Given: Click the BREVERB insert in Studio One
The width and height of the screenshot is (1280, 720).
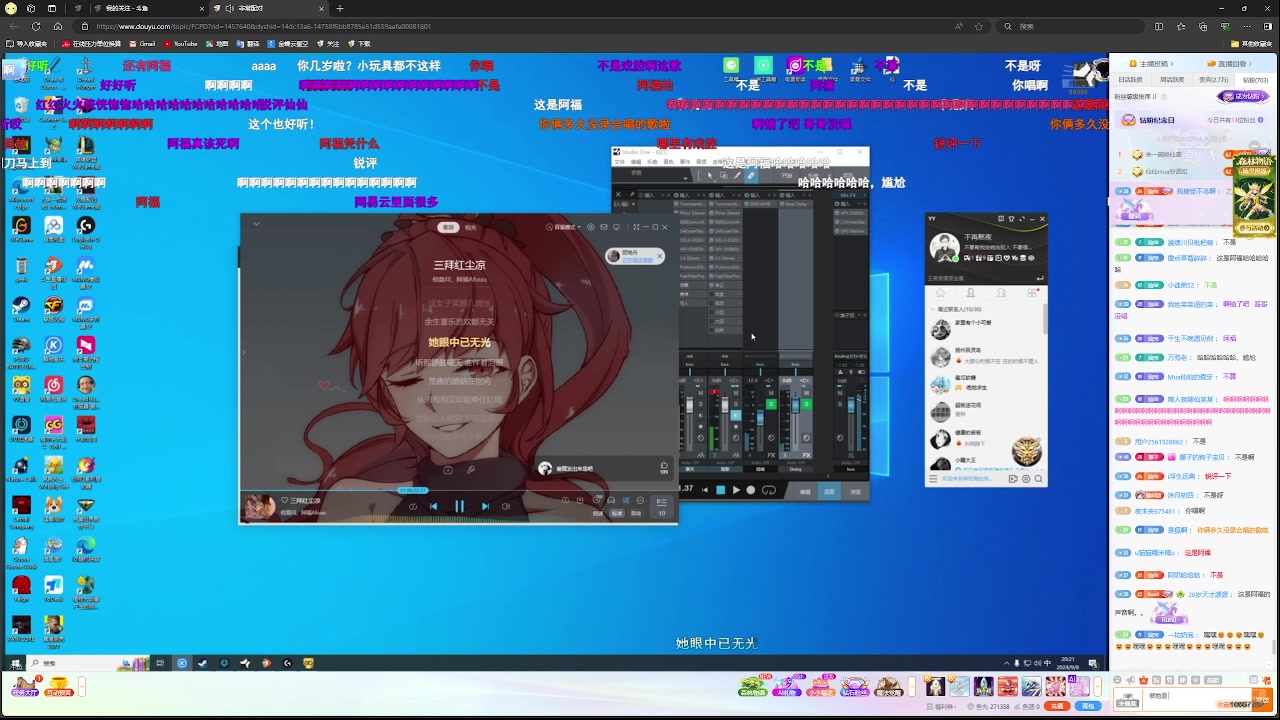Looking at the screenshot, I should point(760,204).
